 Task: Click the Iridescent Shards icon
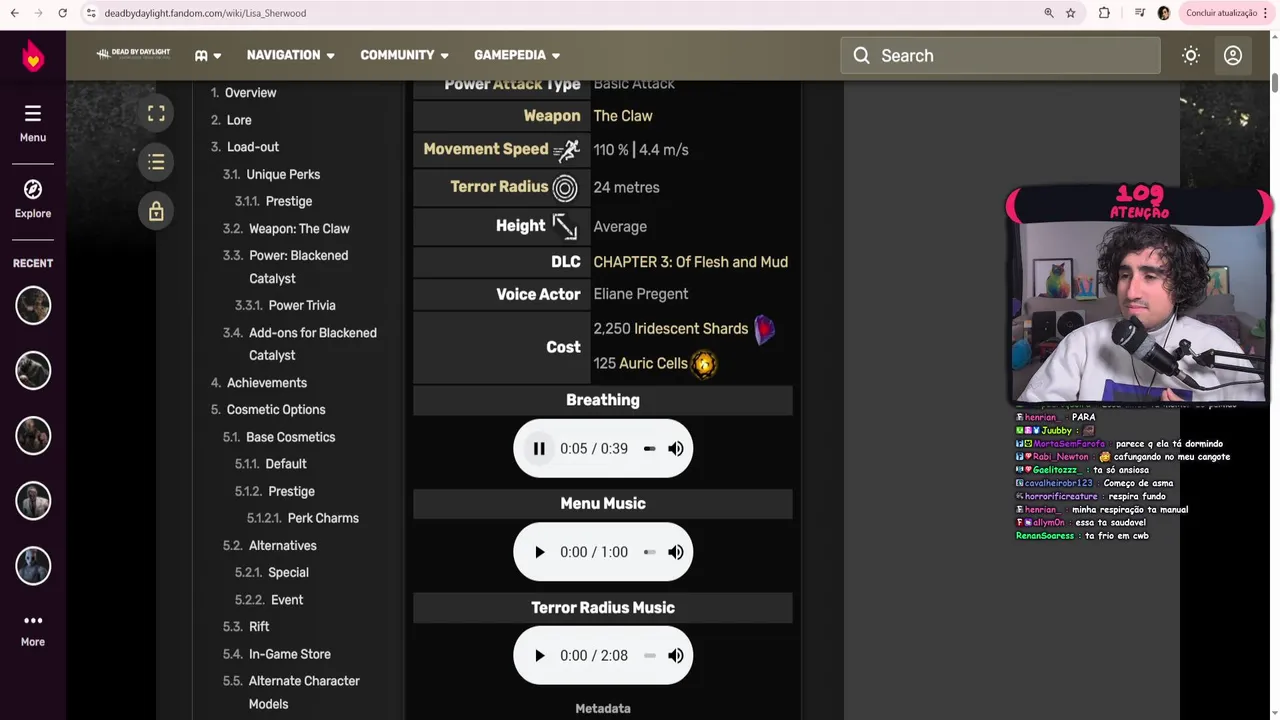point(764,329)
